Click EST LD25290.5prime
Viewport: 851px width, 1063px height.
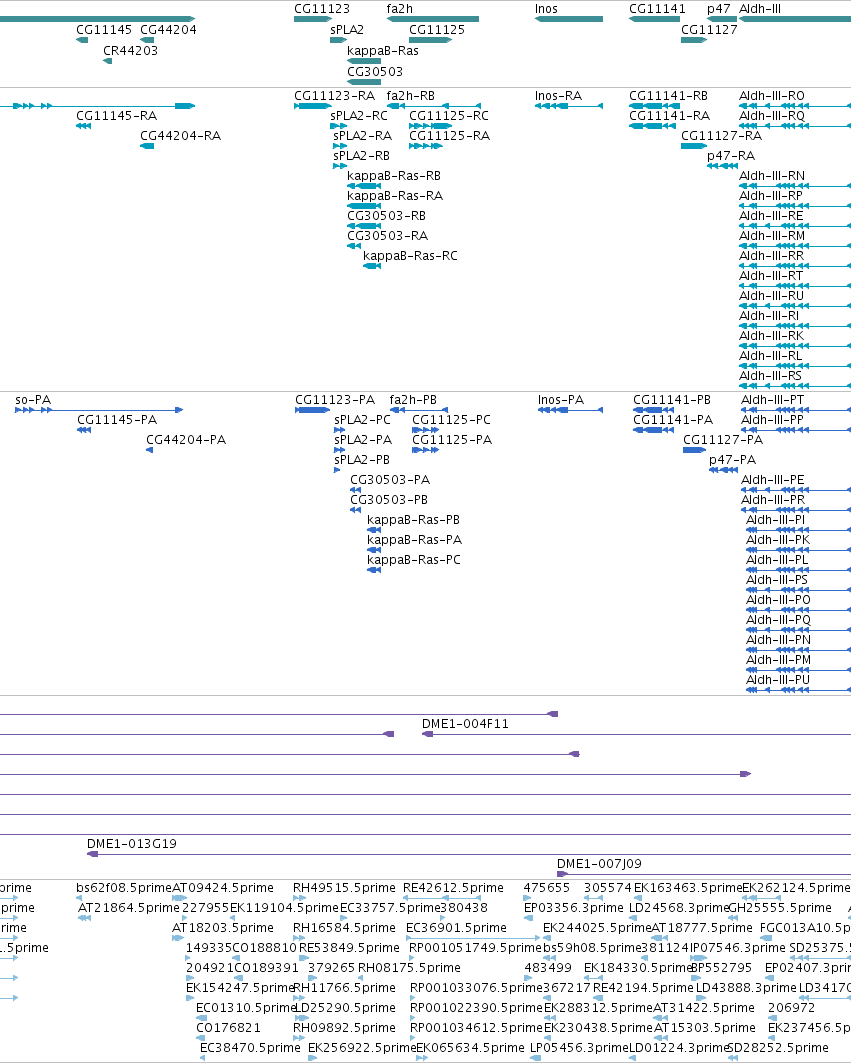(x=344, y=1008)
